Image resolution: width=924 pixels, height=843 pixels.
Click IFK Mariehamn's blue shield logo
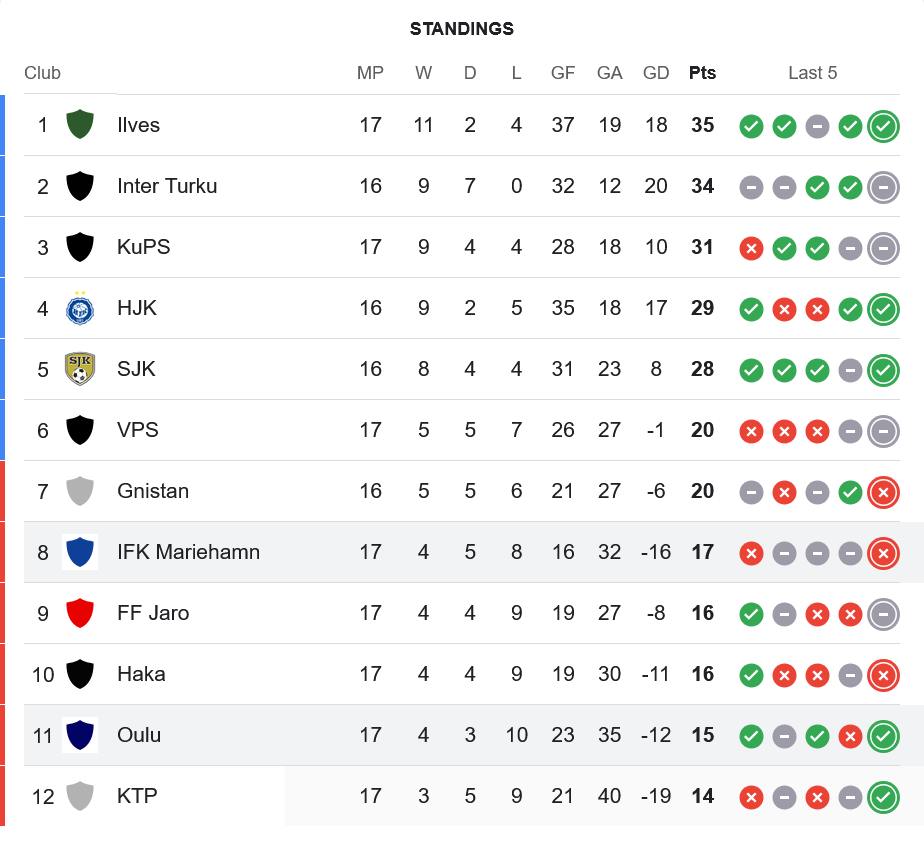pyautogui.click(x=80, y=552)
